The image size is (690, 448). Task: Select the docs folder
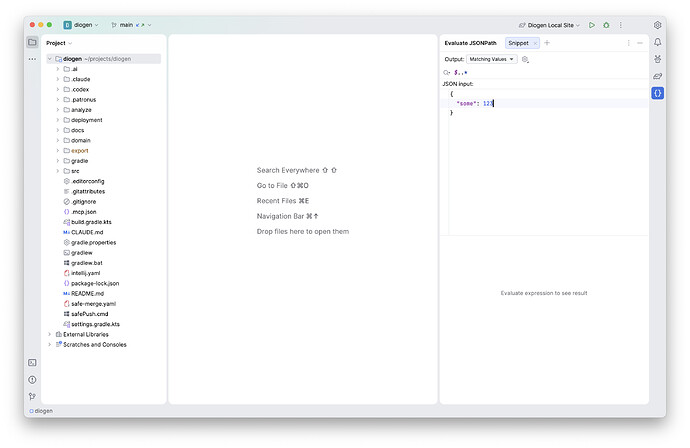point(77,130)
